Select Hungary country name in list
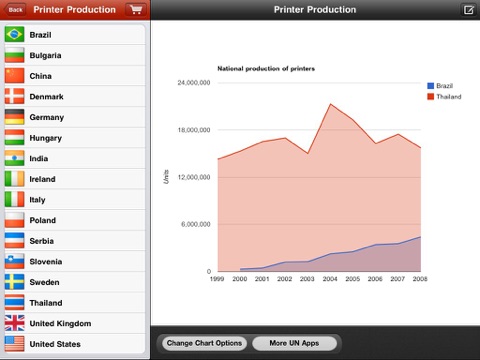Screen dimensions: 480x360 click(x=46, y=138)
